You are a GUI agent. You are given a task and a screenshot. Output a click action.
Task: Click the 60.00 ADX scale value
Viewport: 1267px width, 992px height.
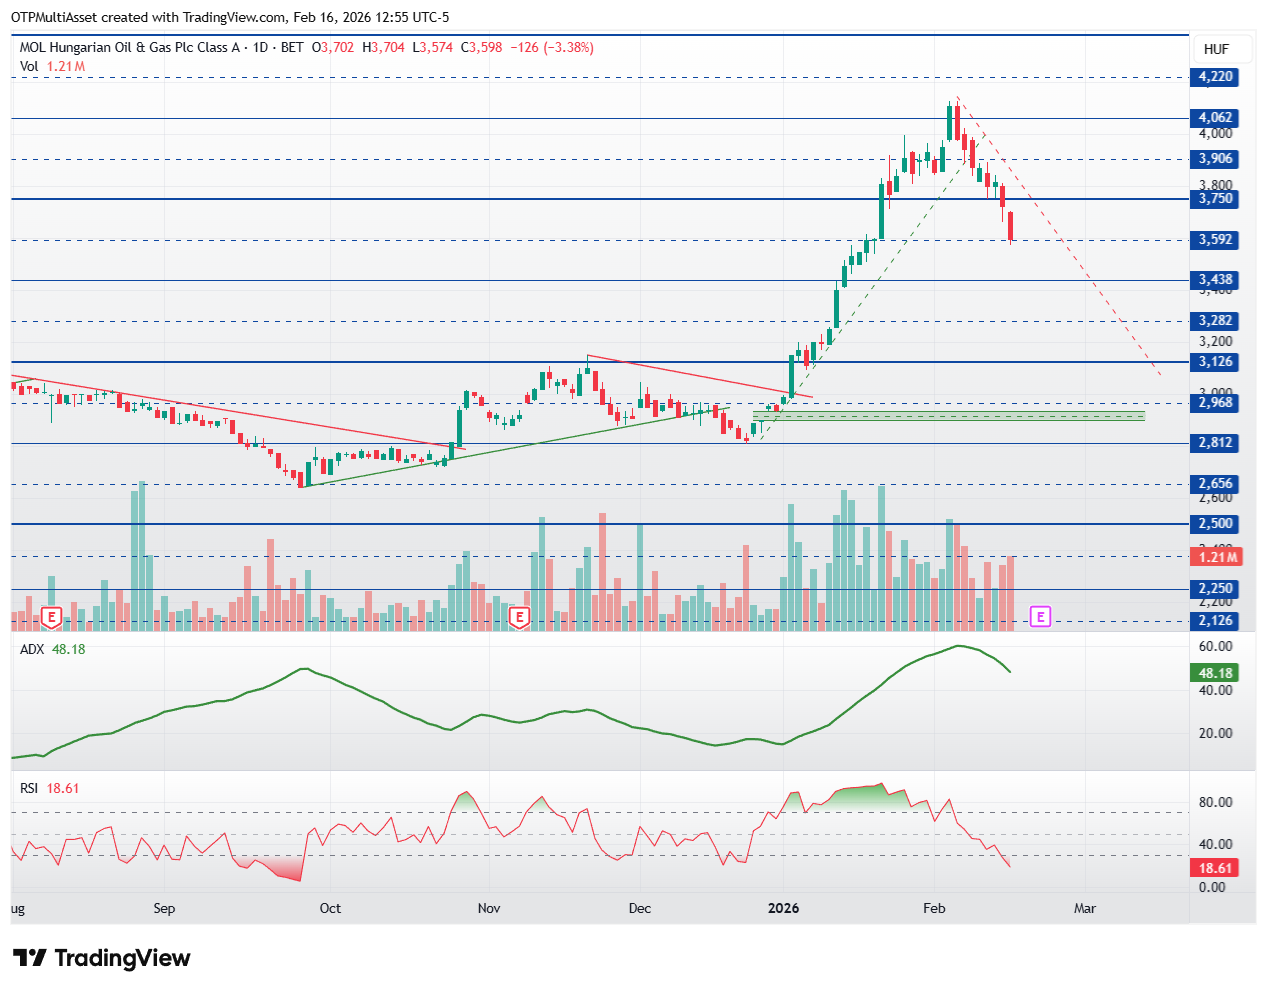[1216, 647]
